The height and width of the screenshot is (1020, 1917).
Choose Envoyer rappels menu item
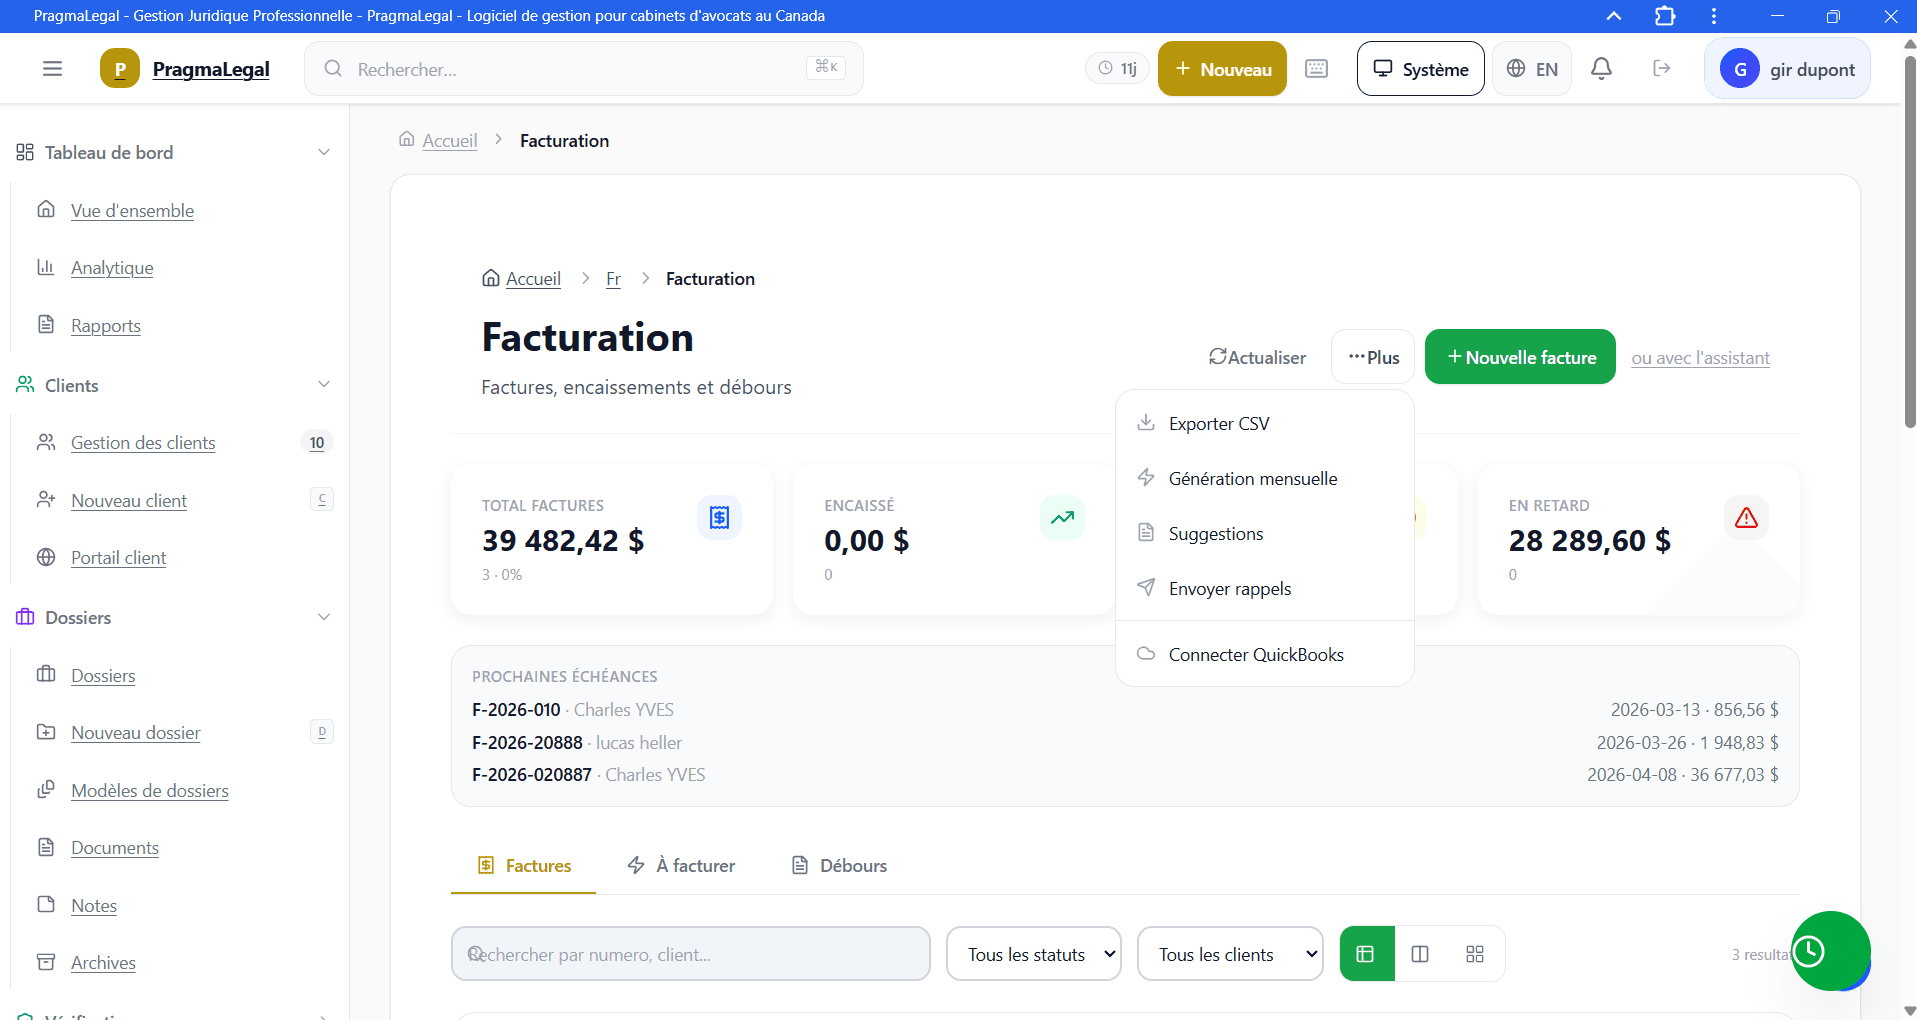pos(1265,589)
